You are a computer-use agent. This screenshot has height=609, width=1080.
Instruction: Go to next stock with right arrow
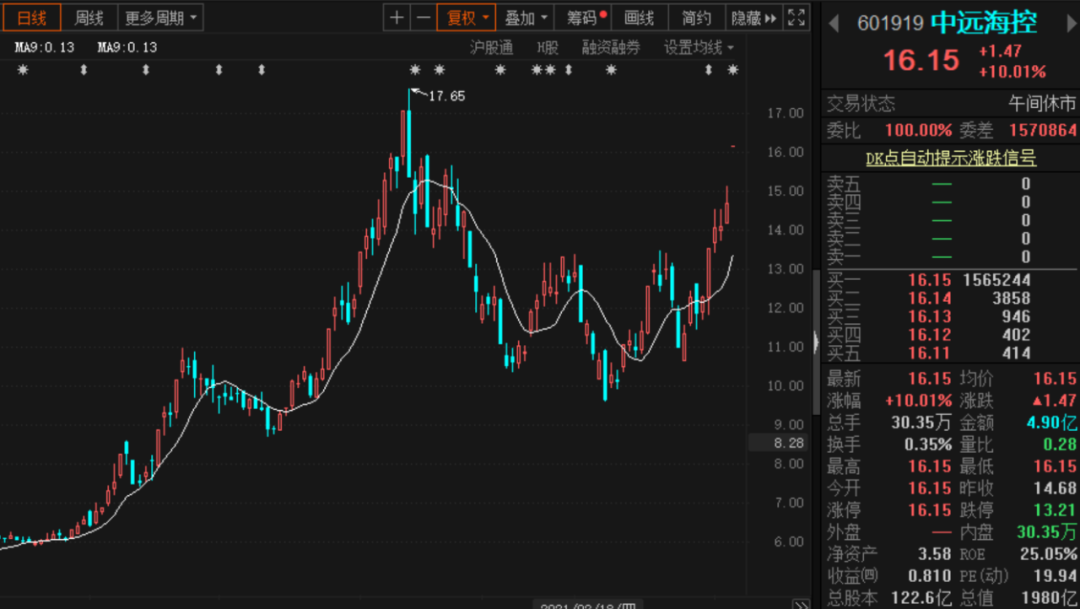1071,23
